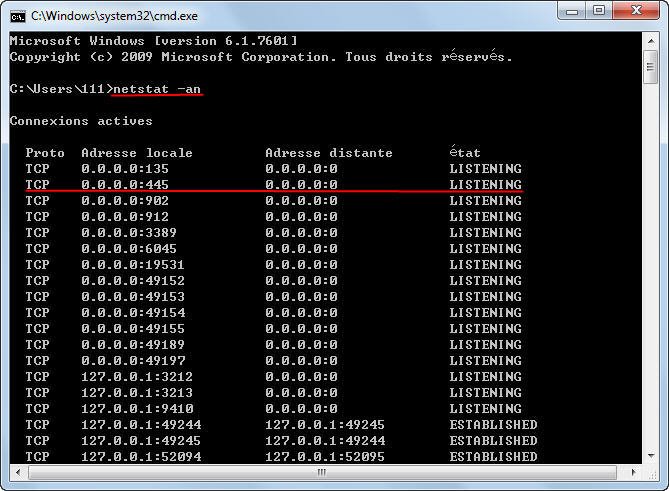Image resolution: width=669 pixels, height=491 pixels.
Task: Maximize the command prompt window
Action: coord(599,11)
